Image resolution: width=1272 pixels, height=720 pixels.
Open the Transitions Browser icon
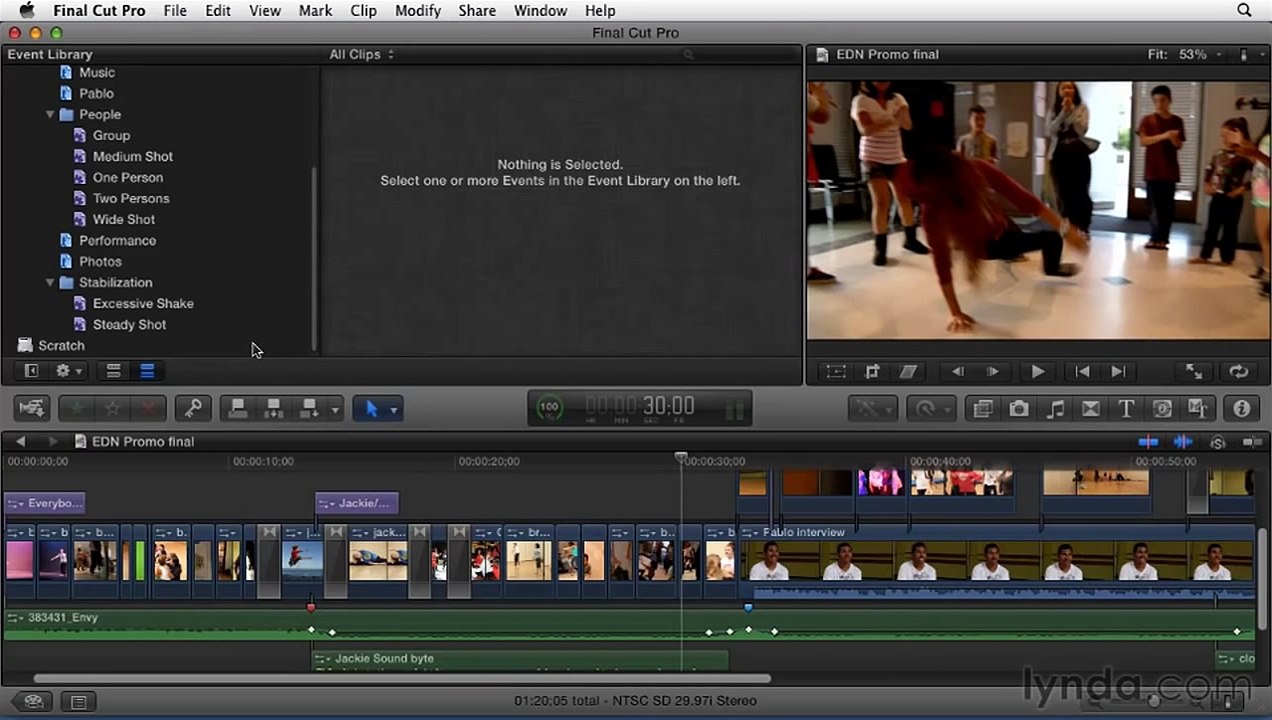pos(1091,408)
